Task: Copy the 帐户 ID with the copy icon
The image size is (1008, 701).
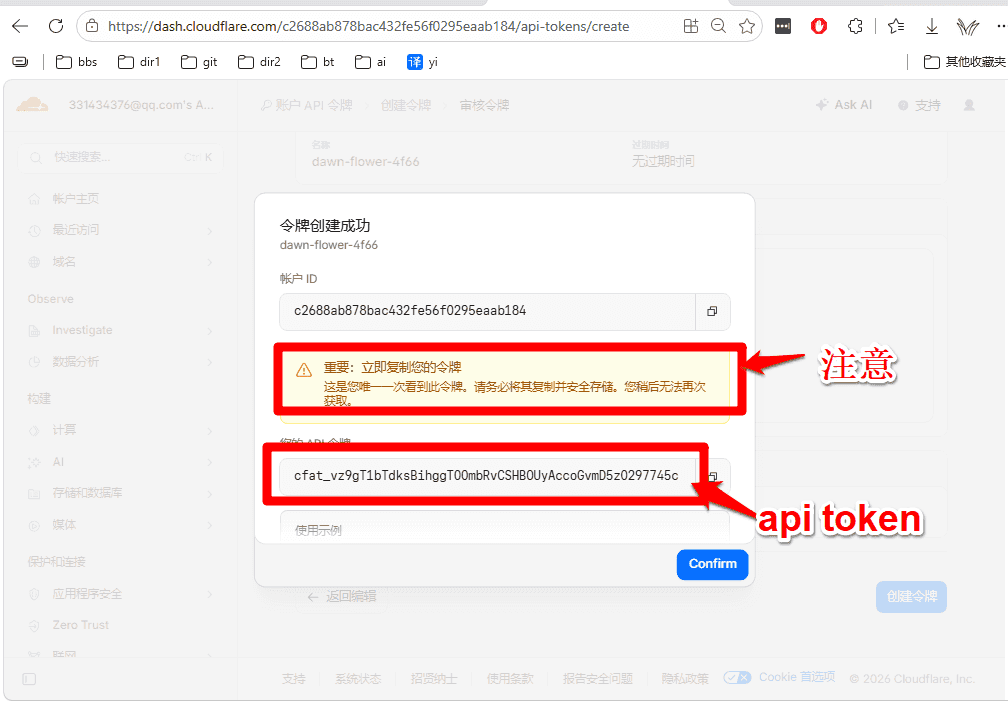Action: (x=712, y=311)
